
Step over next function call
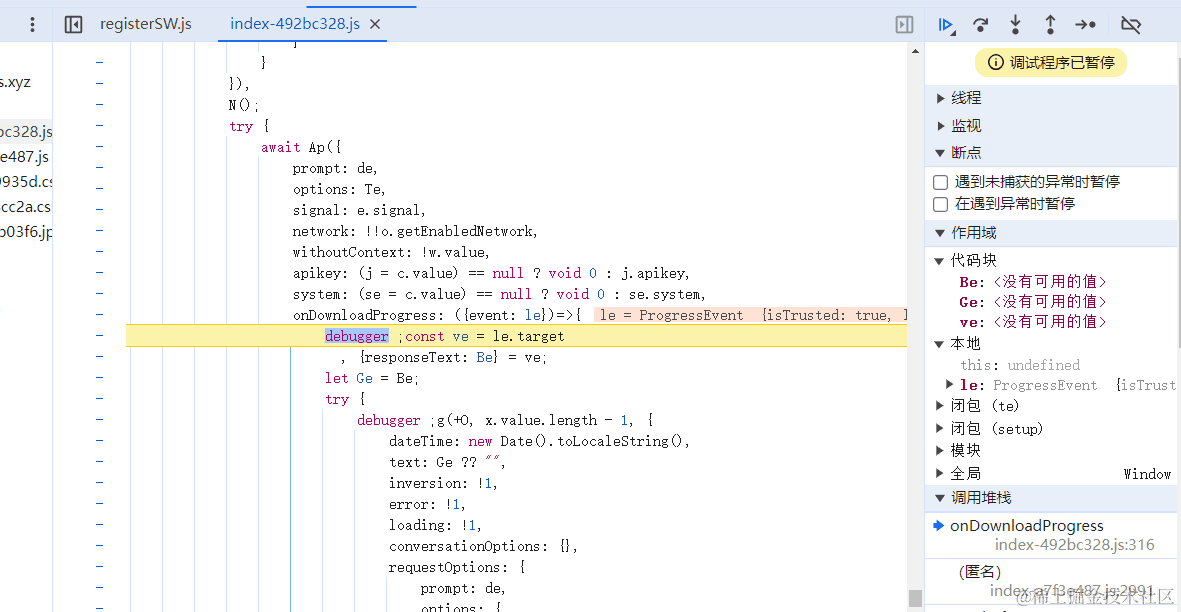click(980, 25)
